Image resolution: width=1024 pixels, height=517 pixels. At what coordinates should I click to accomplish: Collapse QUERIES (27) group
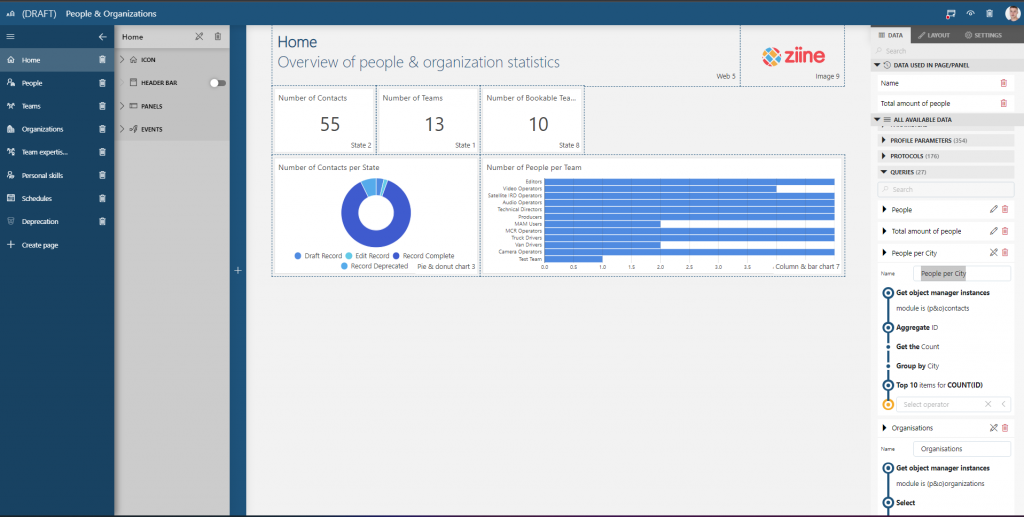884,172
